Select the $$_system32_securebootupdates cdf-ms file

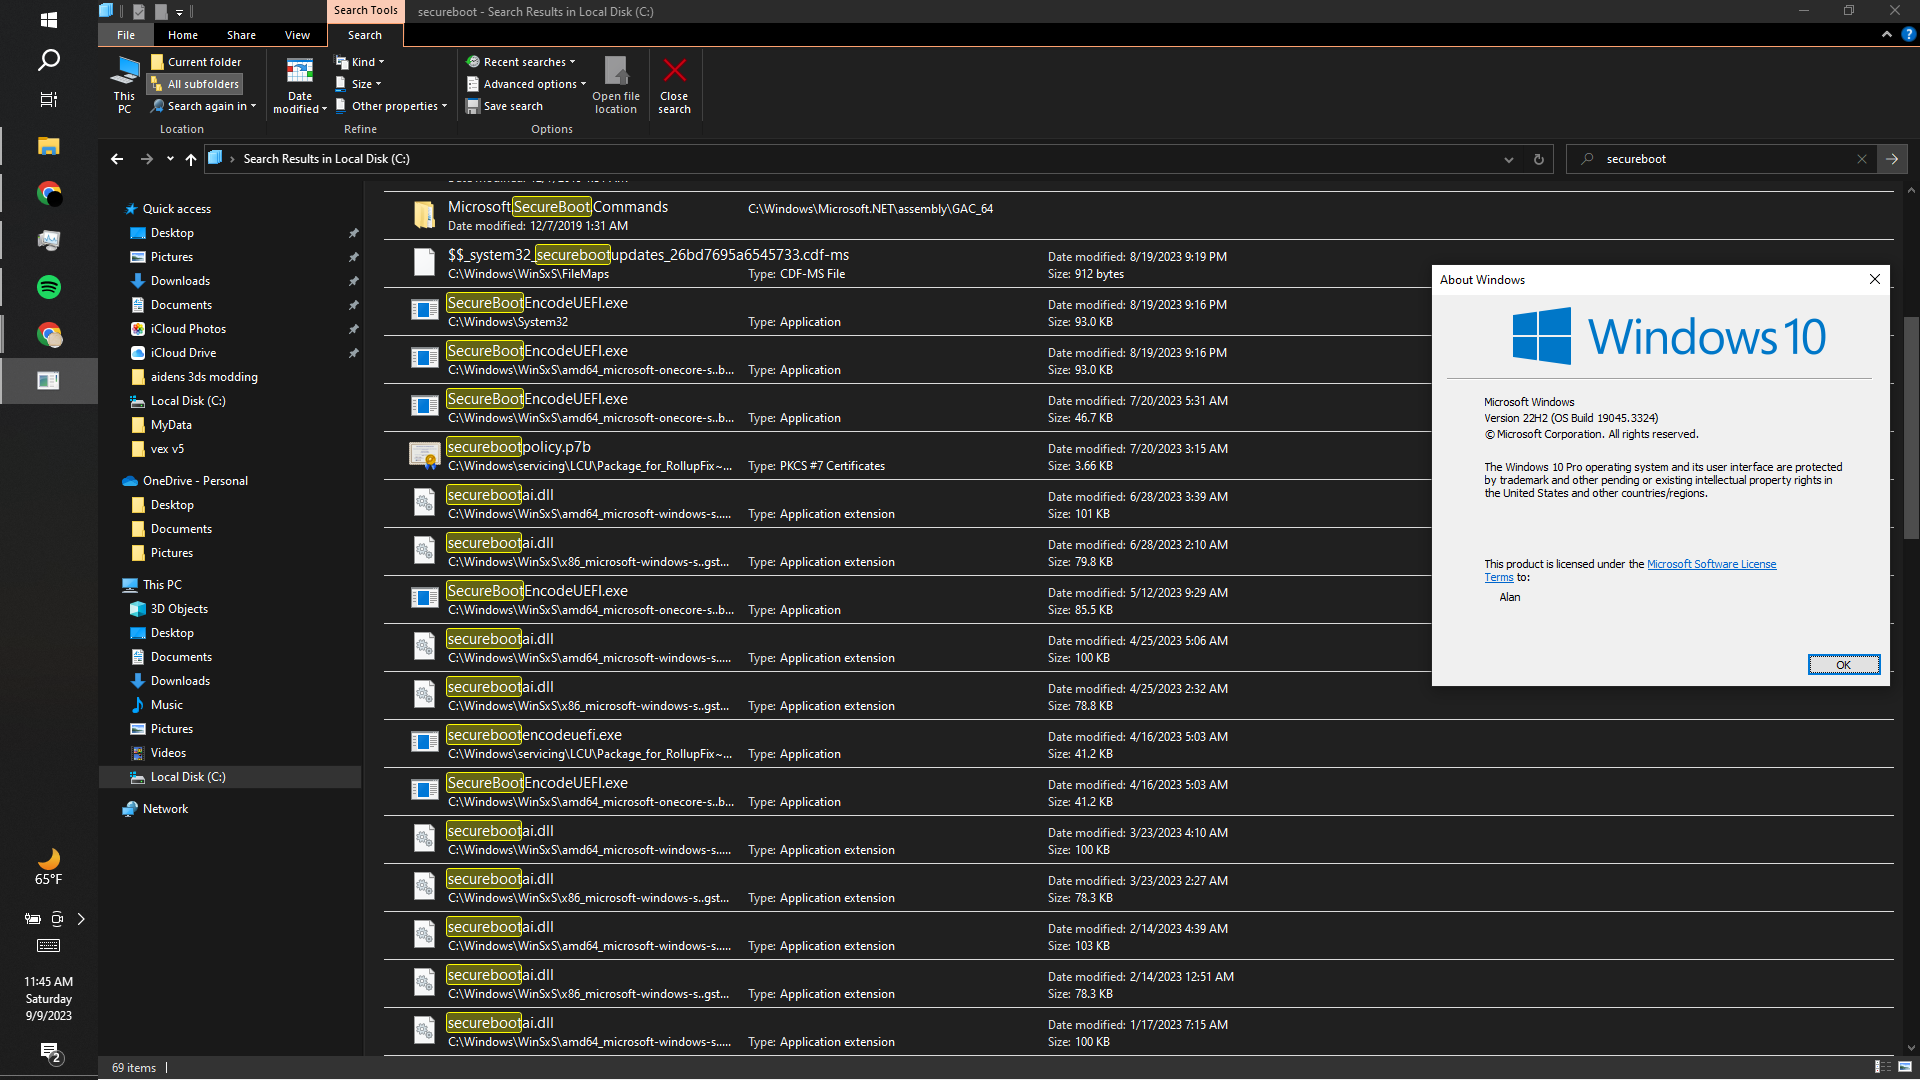(x=910, y=264)
